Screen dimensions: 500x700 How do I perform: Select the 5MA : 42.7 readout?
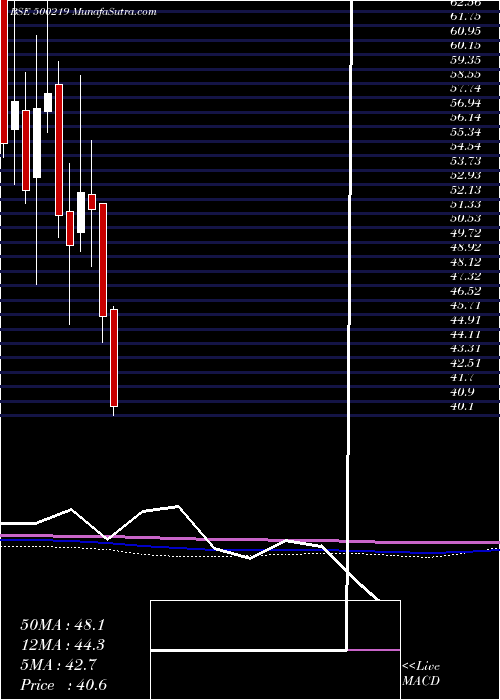58,665
